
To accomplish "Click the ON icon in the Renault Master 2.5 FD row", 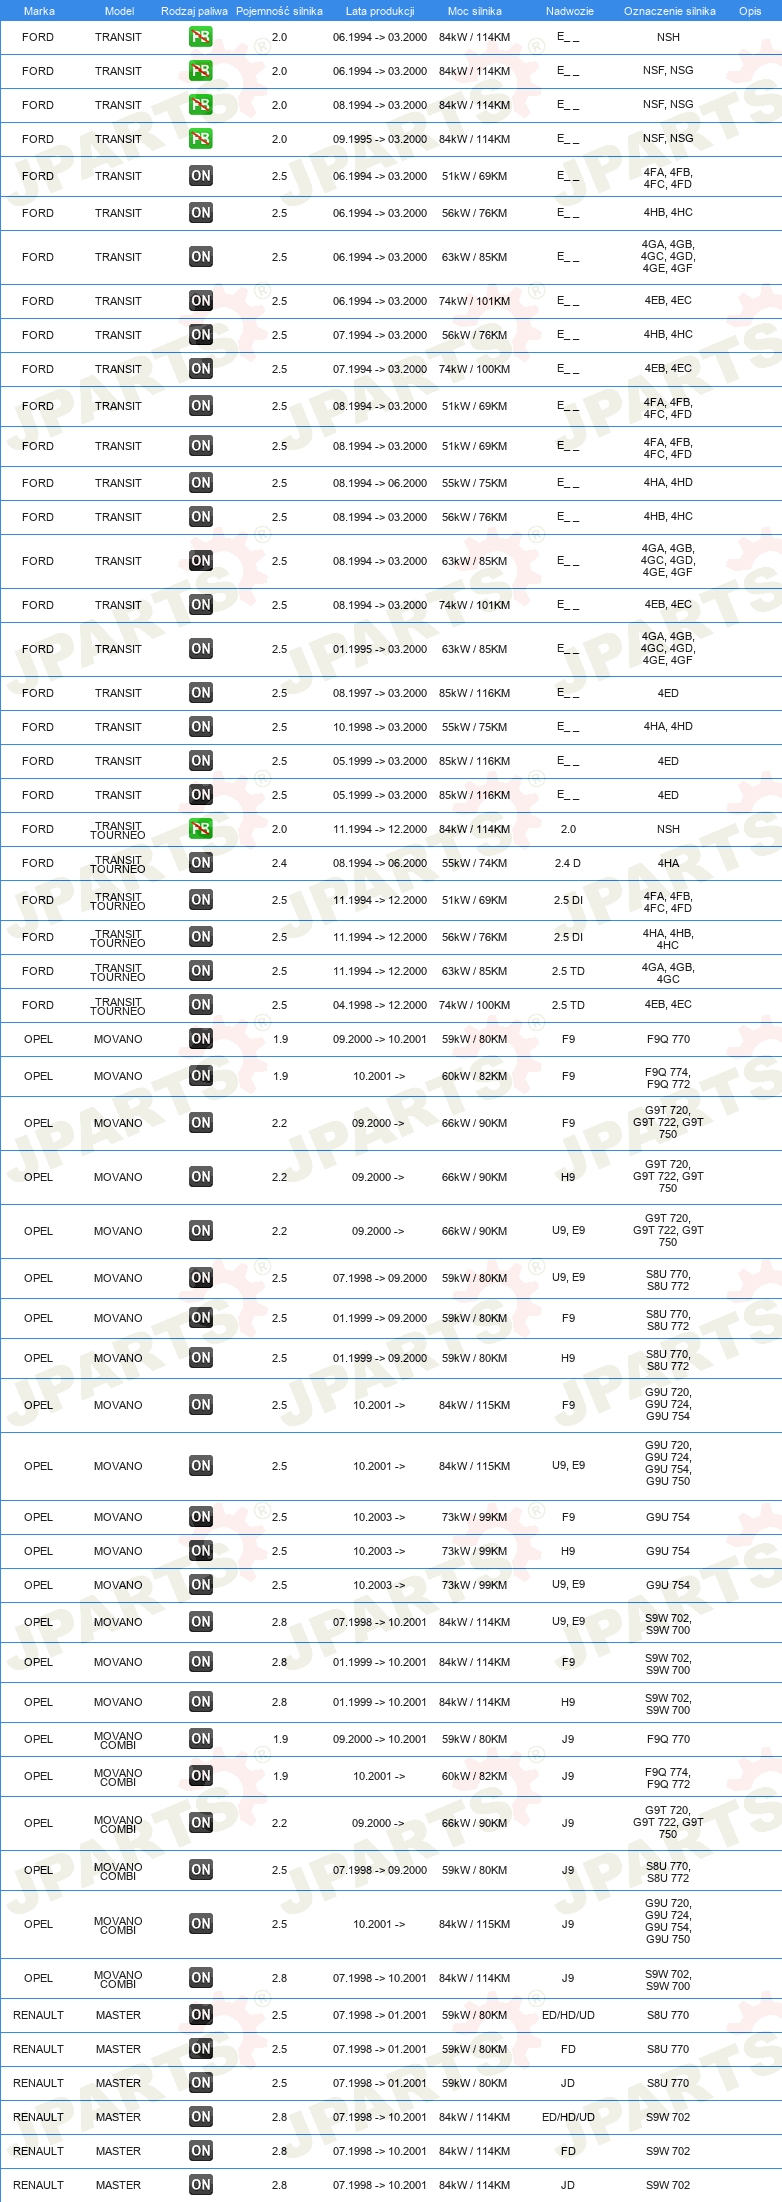I will pos(201,2049).
